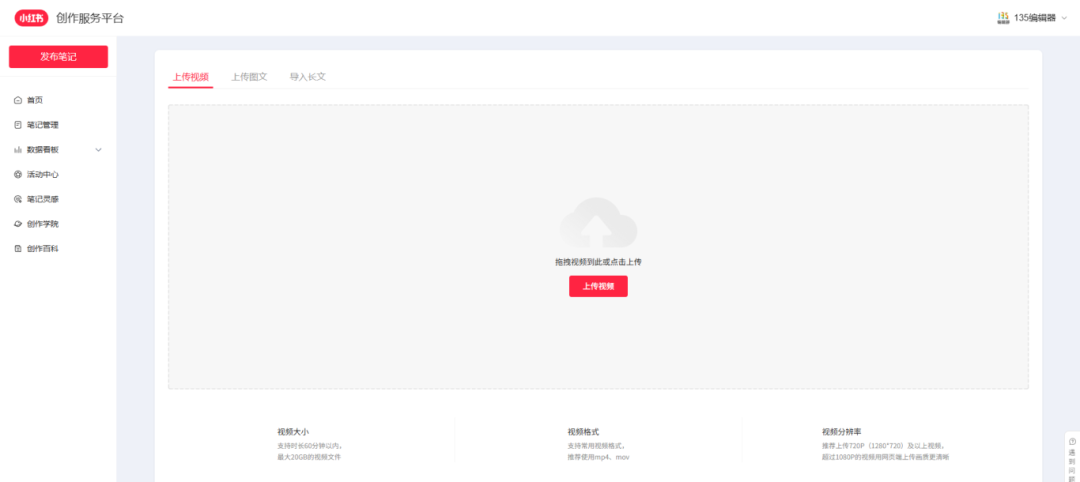Switch to the 导入长文 tab
Screen dimensions: 1080x482
pyautogui.click(x=307, y=76)
